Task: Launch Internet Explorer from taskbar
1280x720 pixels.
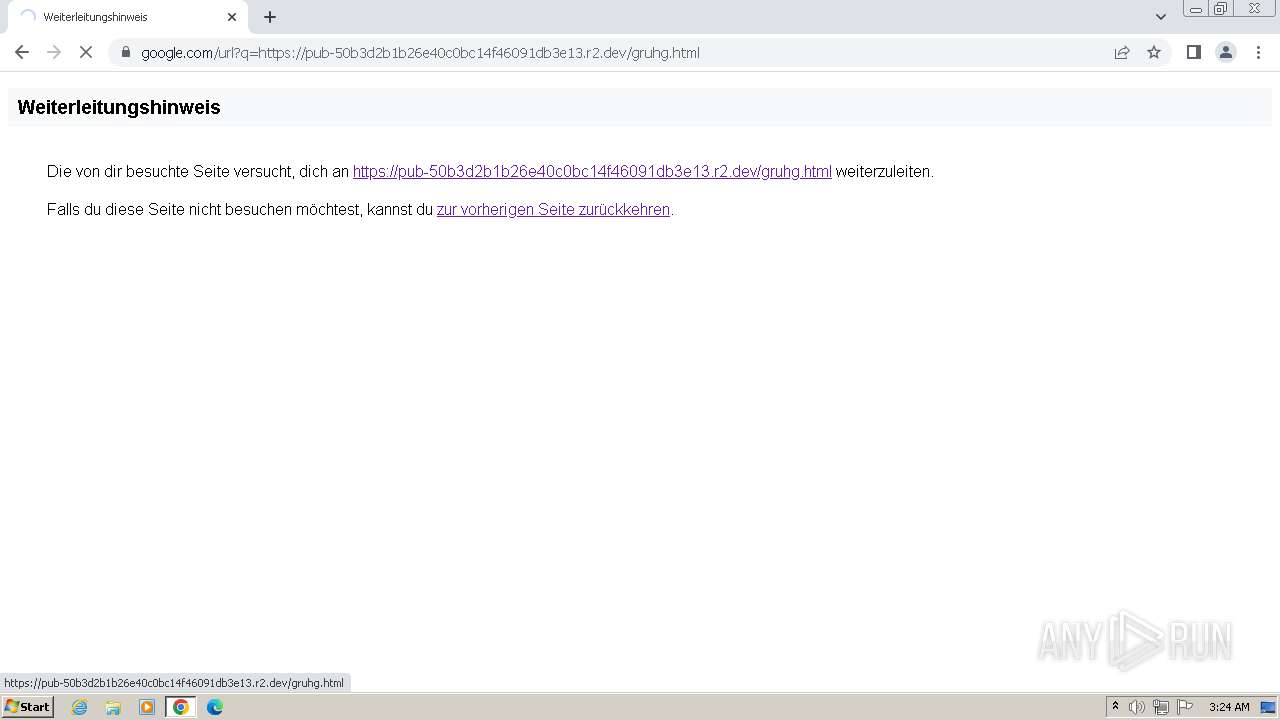Action: coord(80,707)
